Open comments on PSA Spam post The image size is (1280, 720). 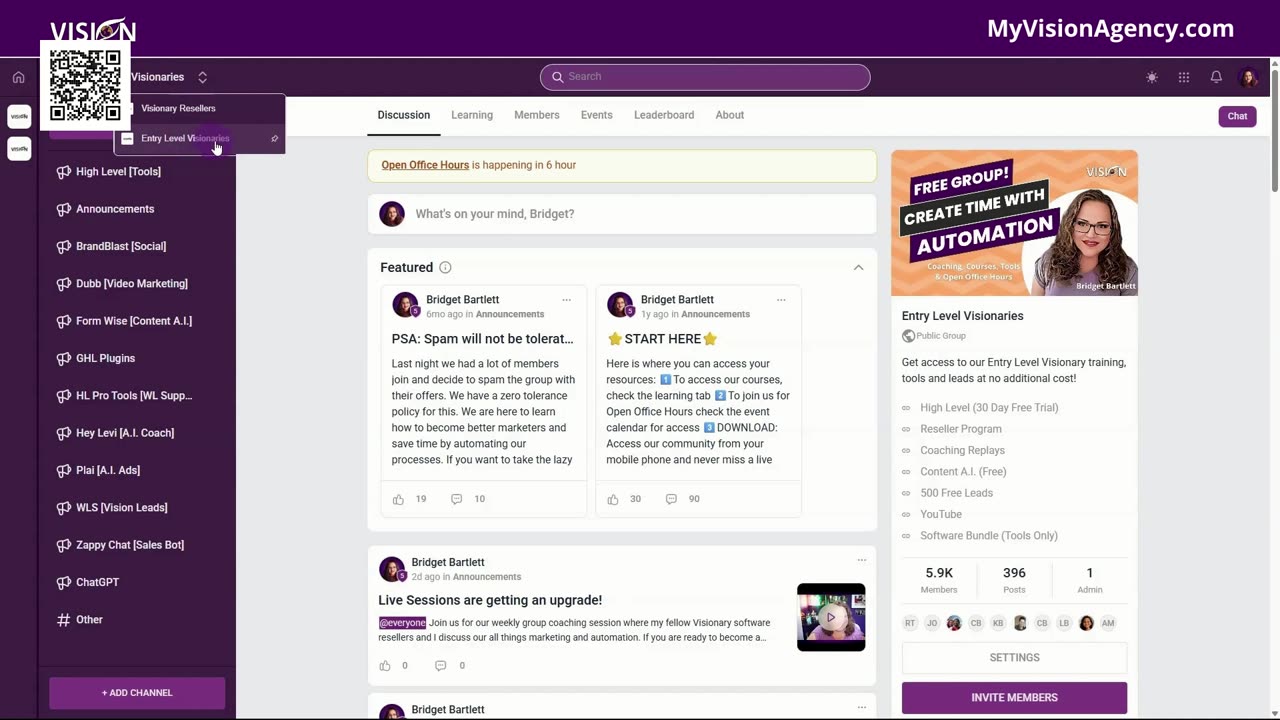[456, 499]
